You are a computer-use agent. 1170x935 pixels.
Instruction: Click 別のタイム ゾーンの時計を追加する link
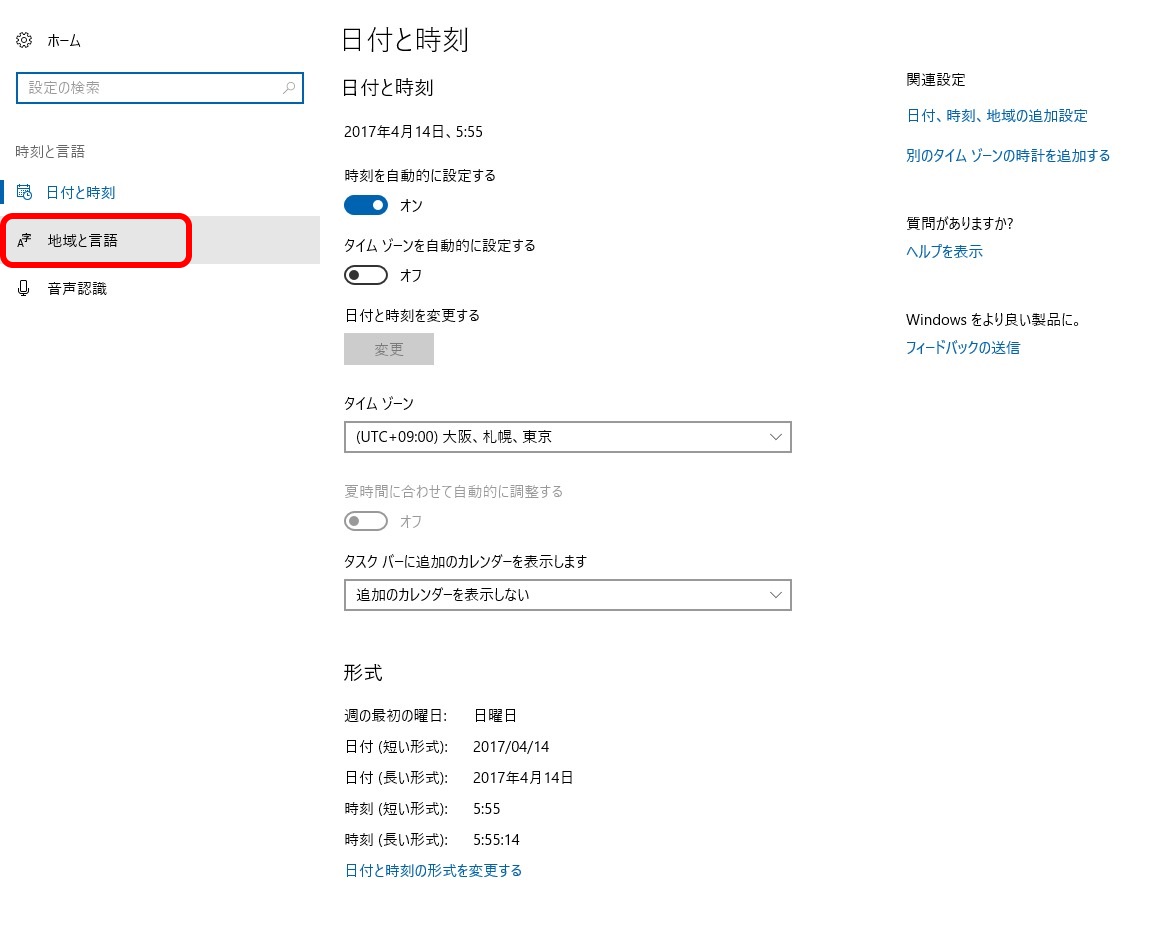coord(1008,155)
